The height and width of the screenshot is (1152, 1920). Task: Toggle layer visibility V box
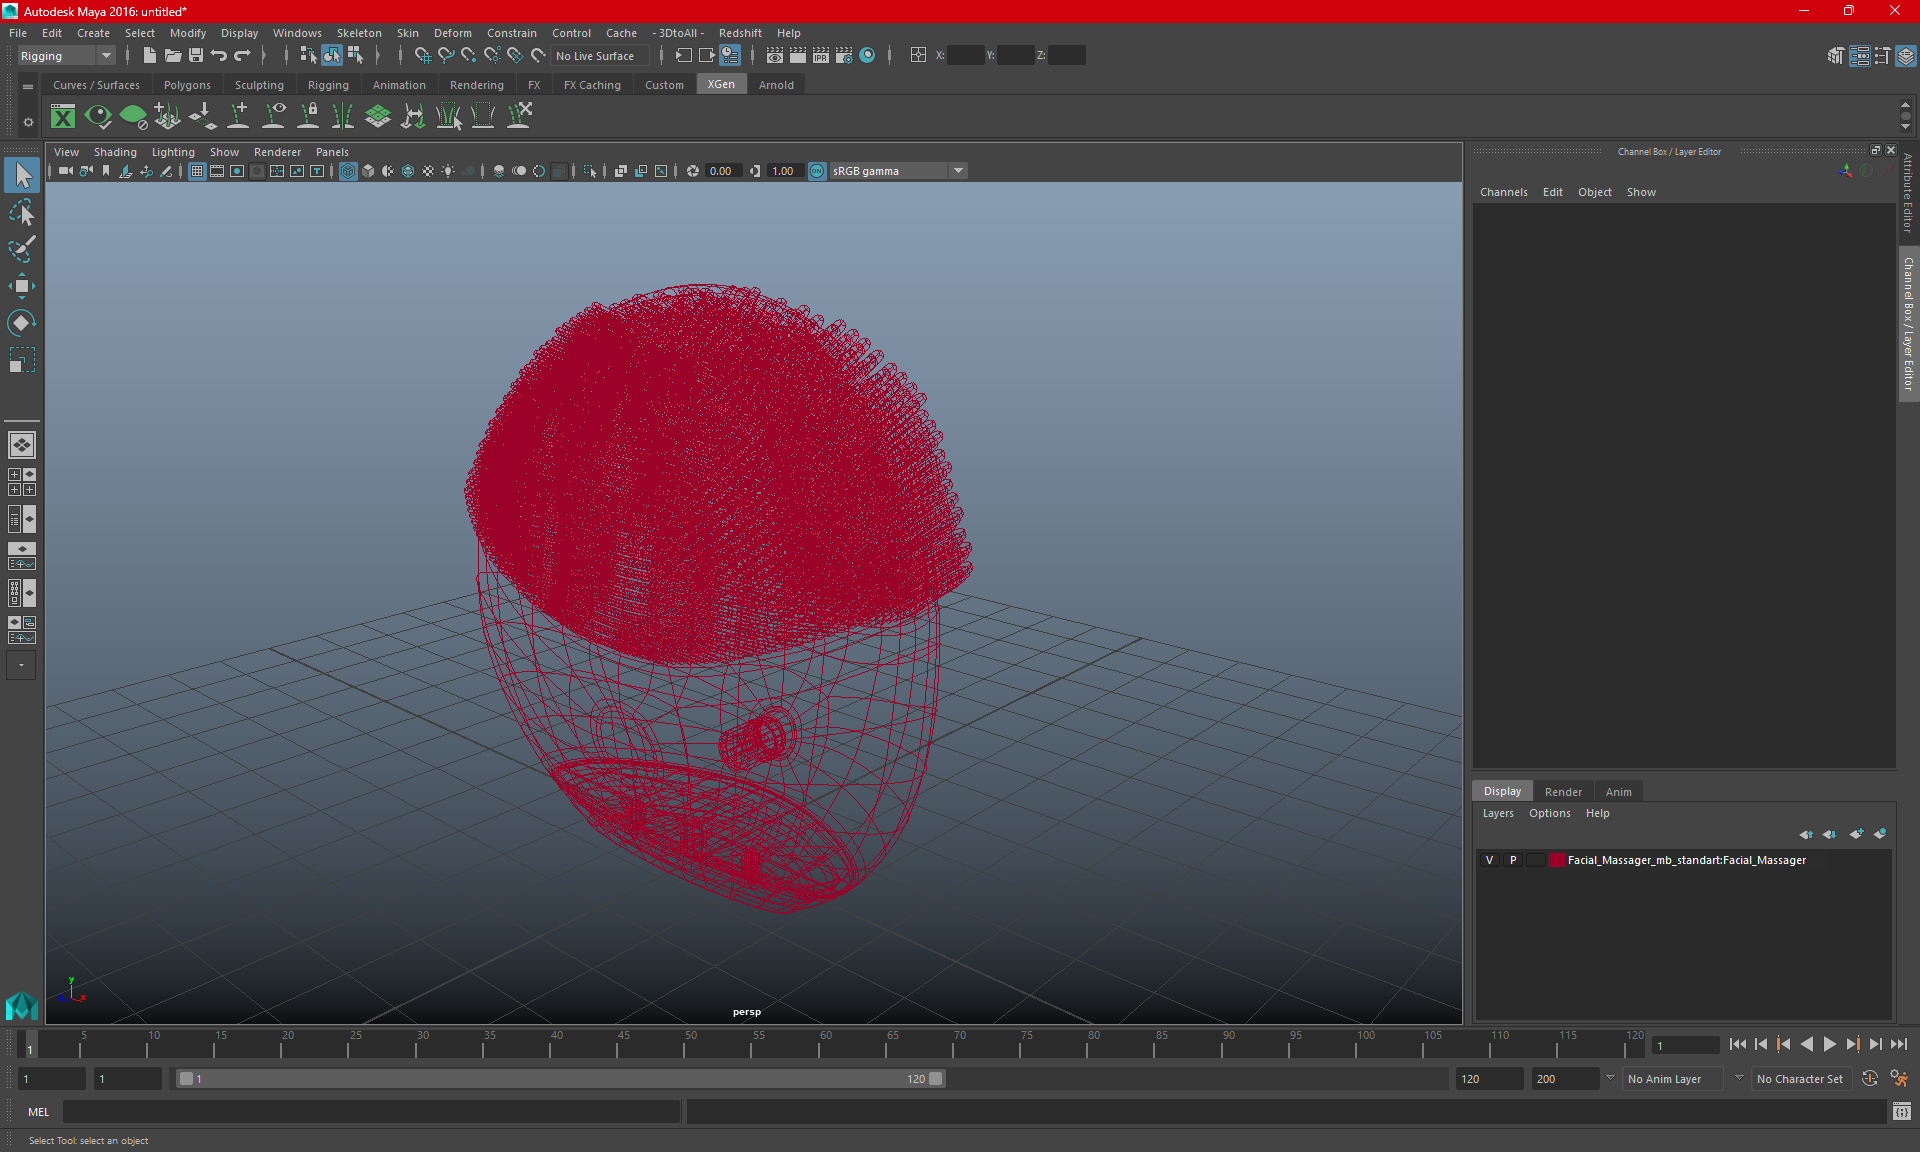[1489, 860]
